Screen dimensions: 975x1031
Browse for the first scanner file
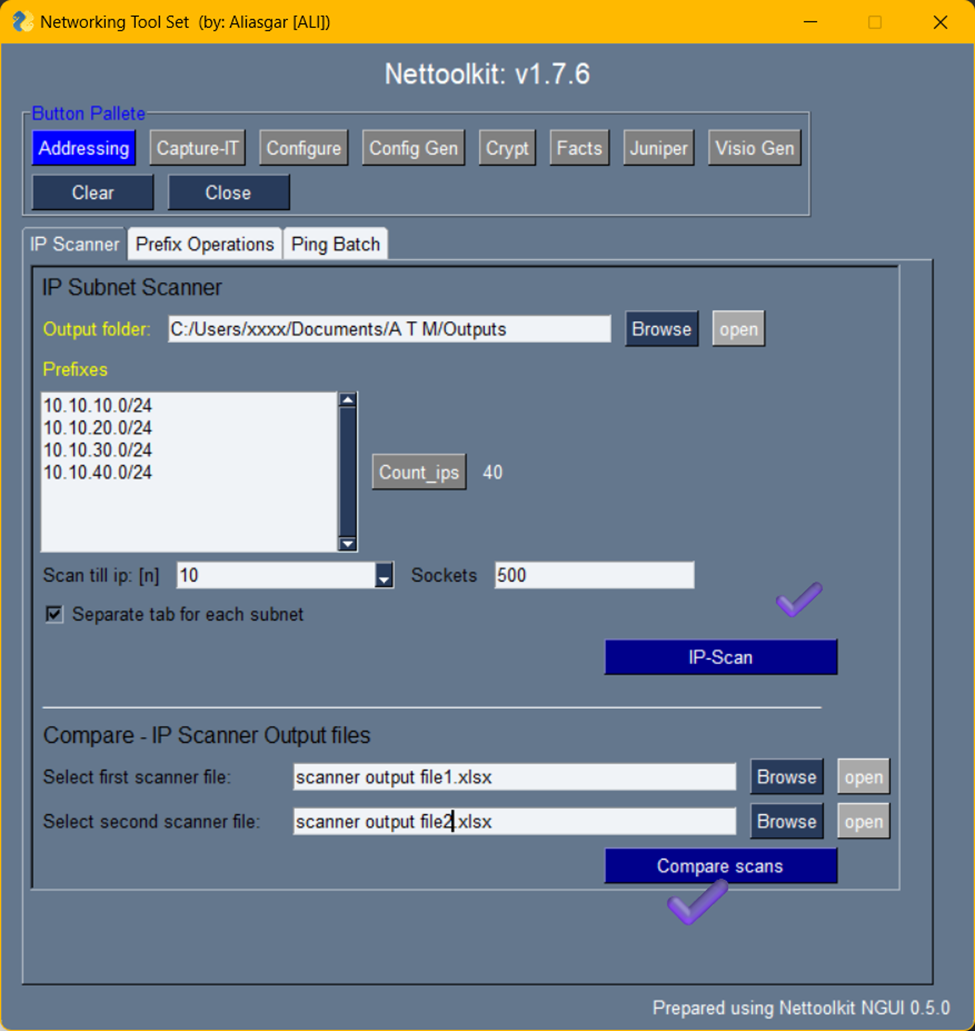(786, 777)
